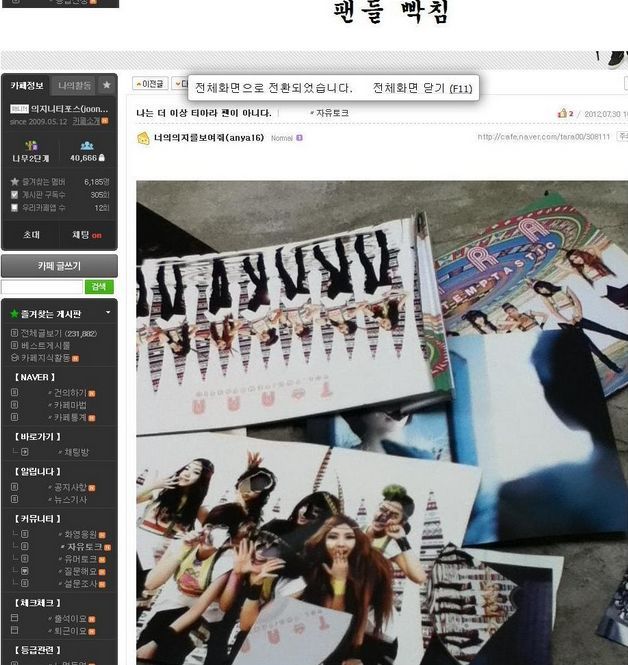This screenshot has width=628, height=665.
Task: Click the 카페 글쓰기 button
Action: coord(59,266)
